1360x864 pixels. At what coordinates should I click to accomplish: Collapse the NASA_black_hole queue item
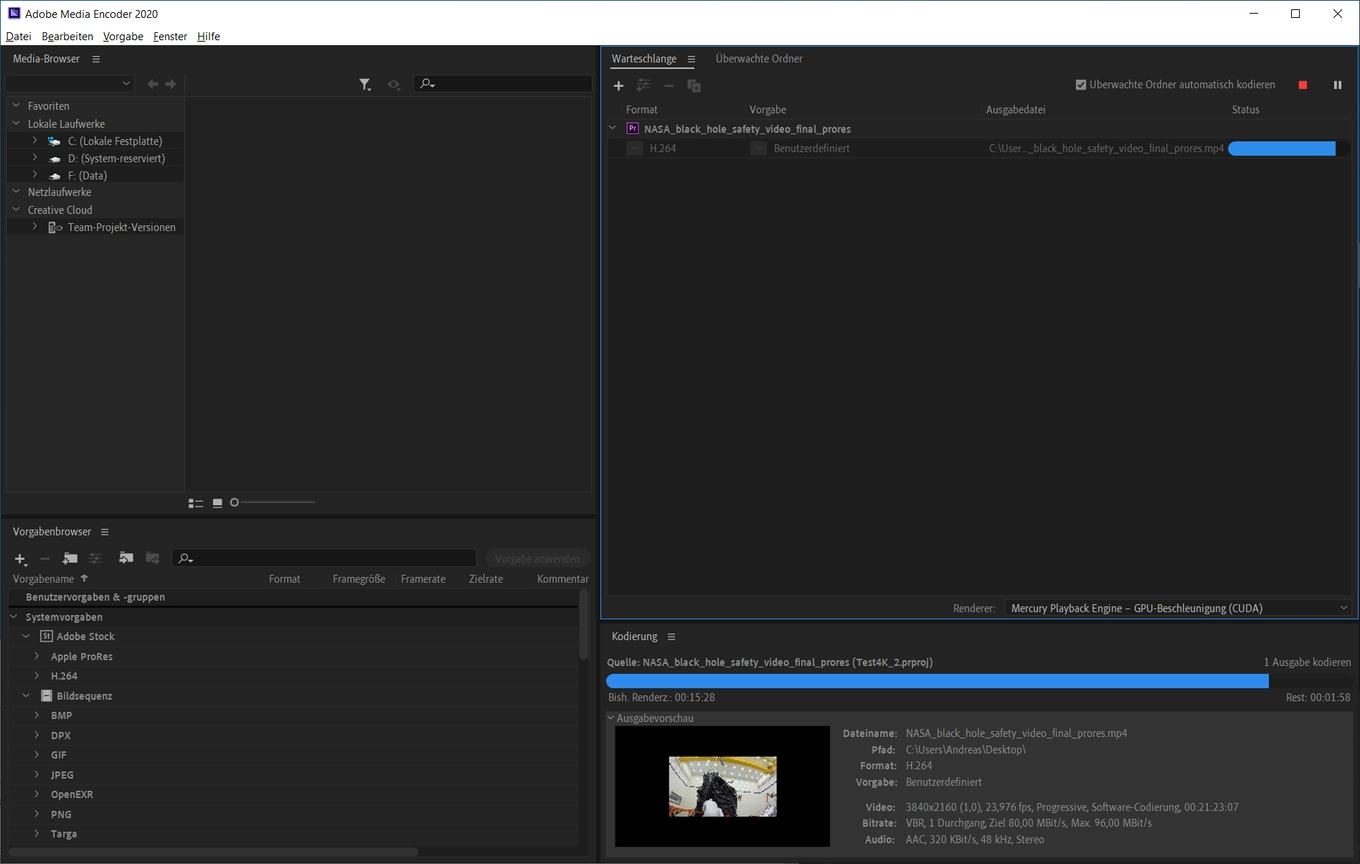tap(613, 128)
